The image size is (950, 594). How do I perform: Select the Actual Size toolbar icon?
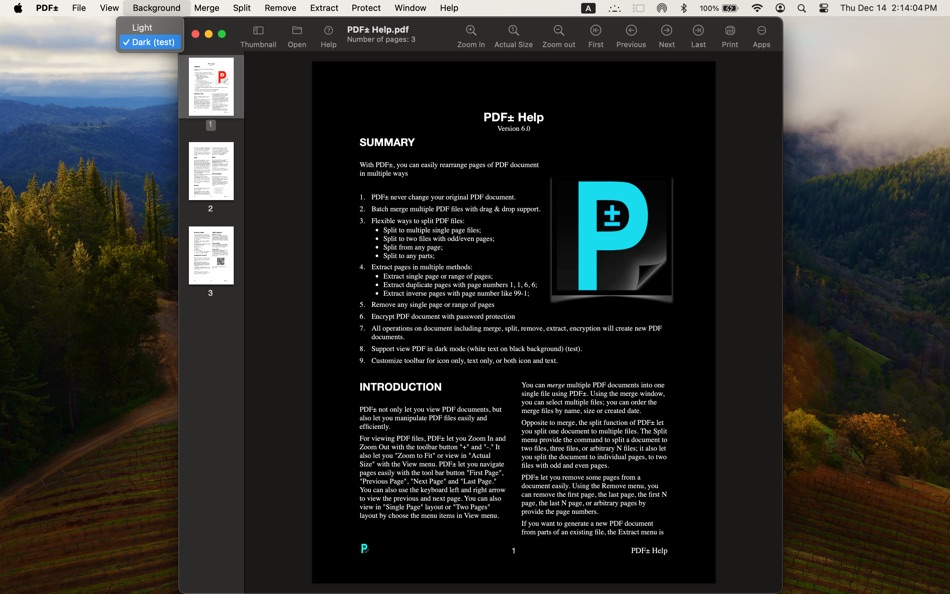(513, 30)
